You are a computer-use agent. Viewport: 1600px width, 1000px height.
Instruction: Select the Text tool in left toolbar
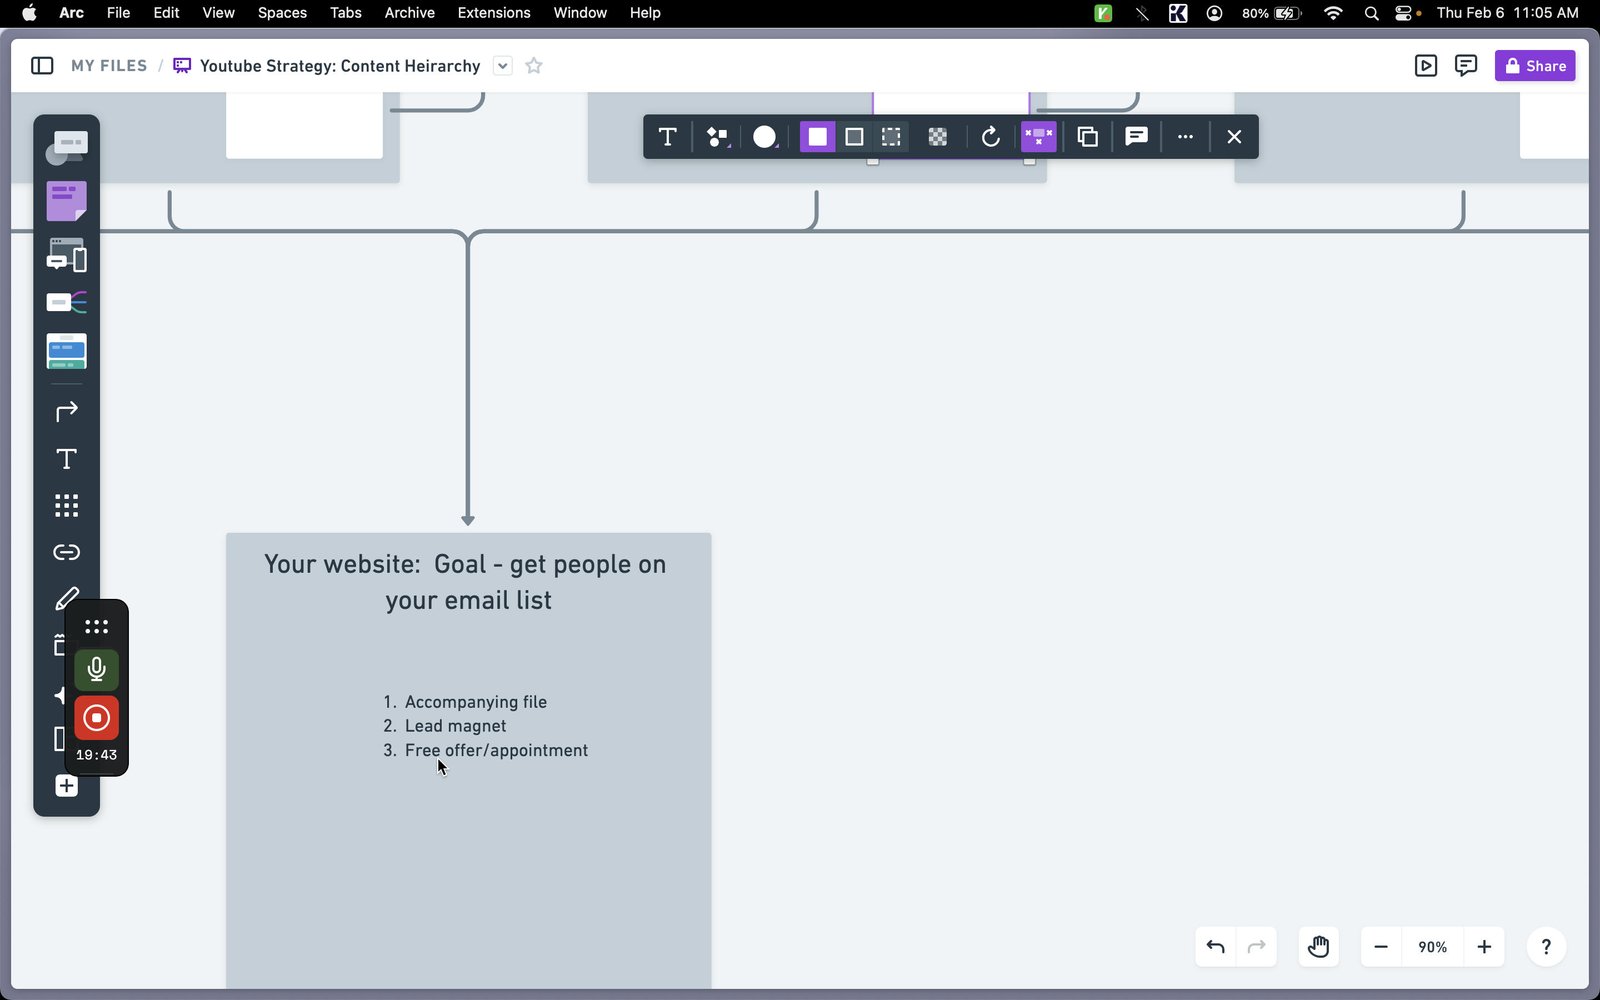[66, 459]
